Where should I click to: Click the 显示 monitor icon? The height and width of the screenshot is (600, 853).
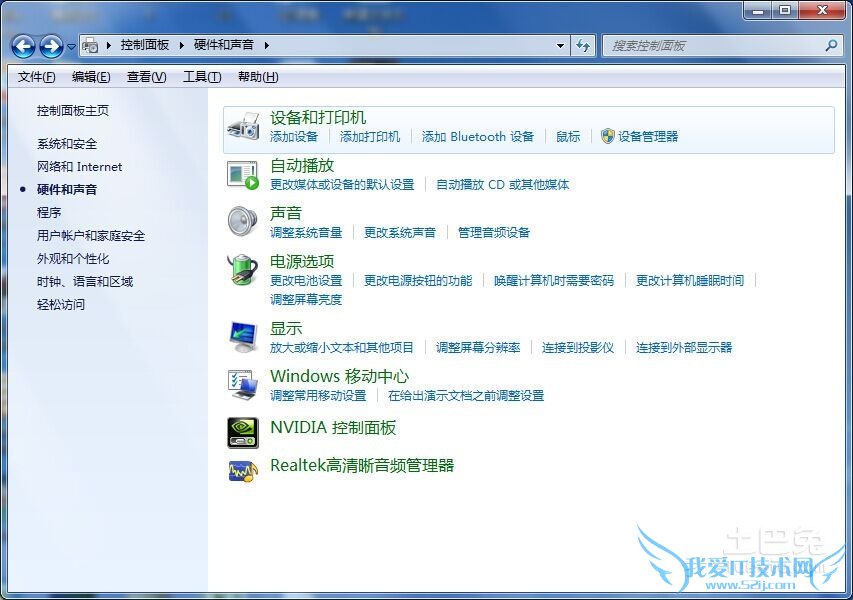pos(243,337)
